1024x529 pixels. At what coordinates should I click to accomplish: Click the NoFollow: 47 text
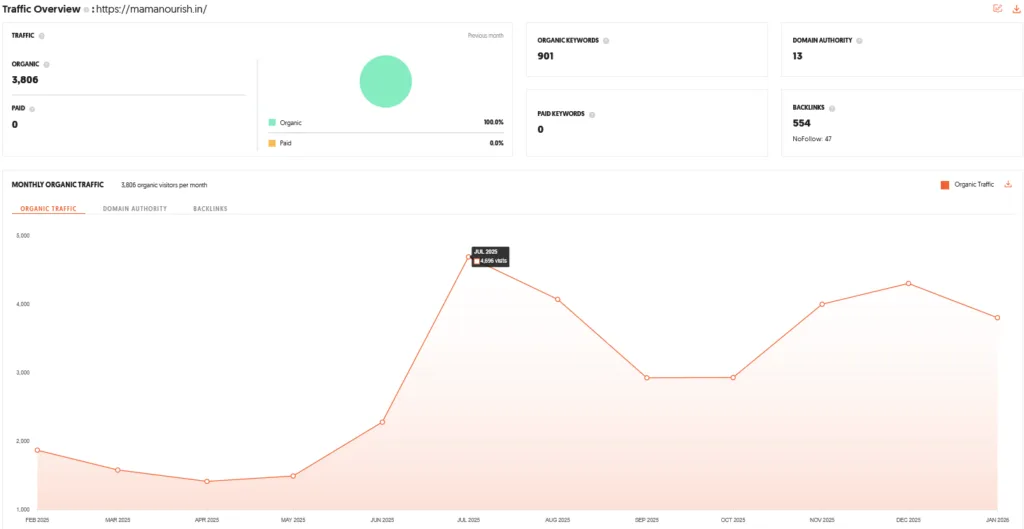[x=812, y=138]
